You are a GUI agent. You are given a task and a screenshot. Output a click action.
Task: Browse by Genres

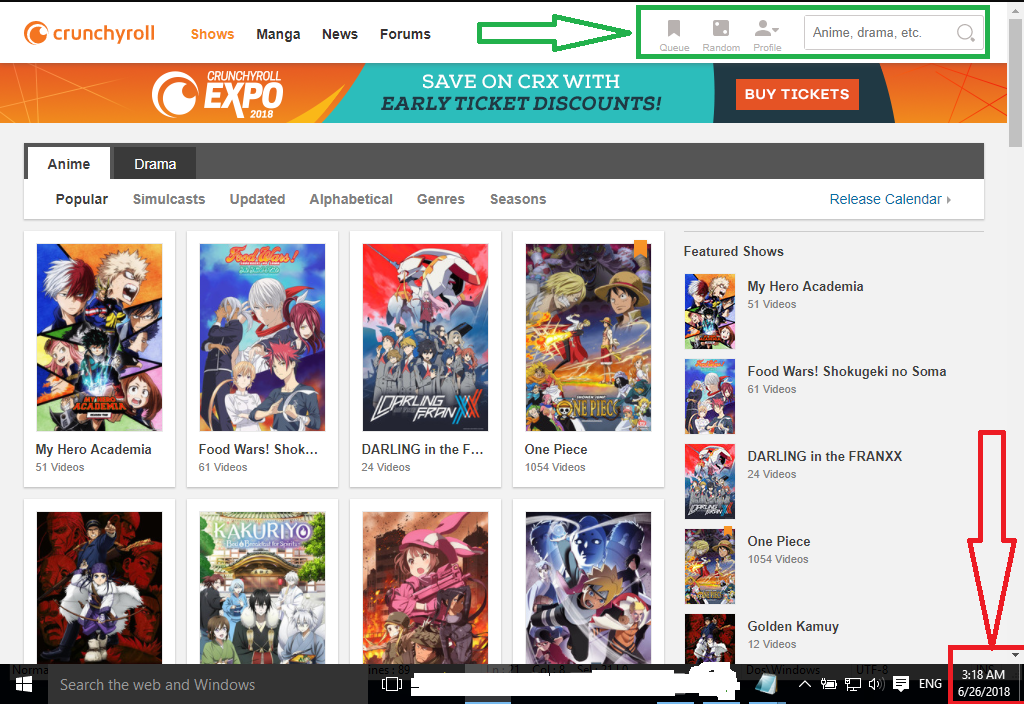(x=441, y=199)
